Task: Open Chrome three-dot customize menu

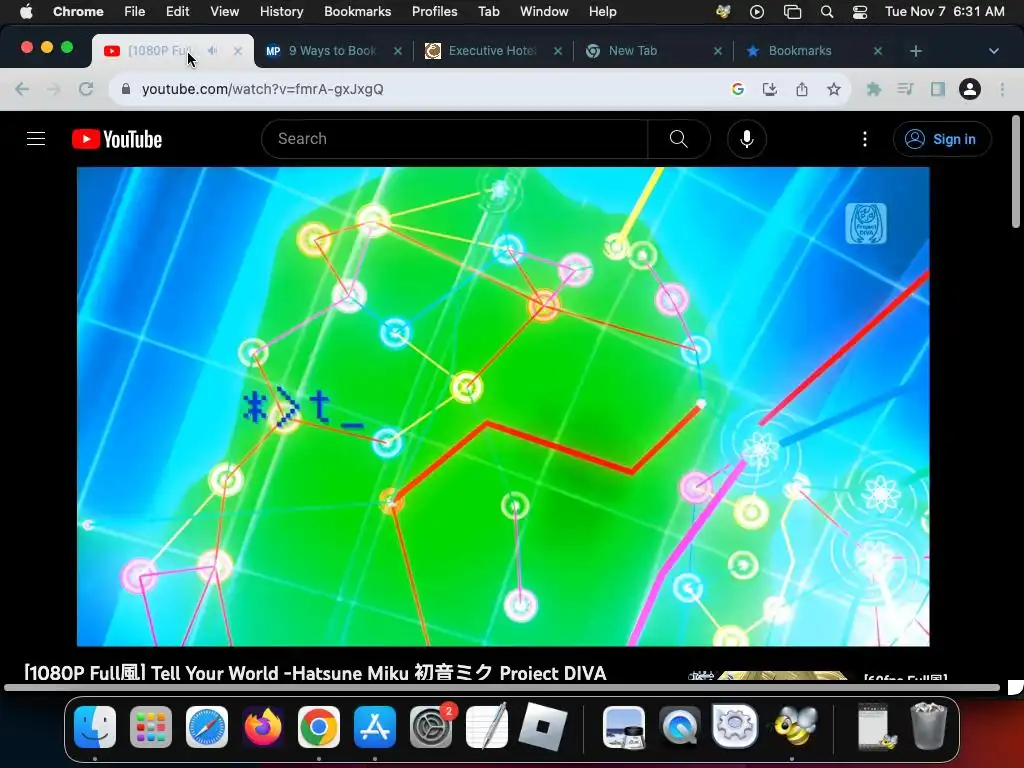Action: click(1002, 89)
